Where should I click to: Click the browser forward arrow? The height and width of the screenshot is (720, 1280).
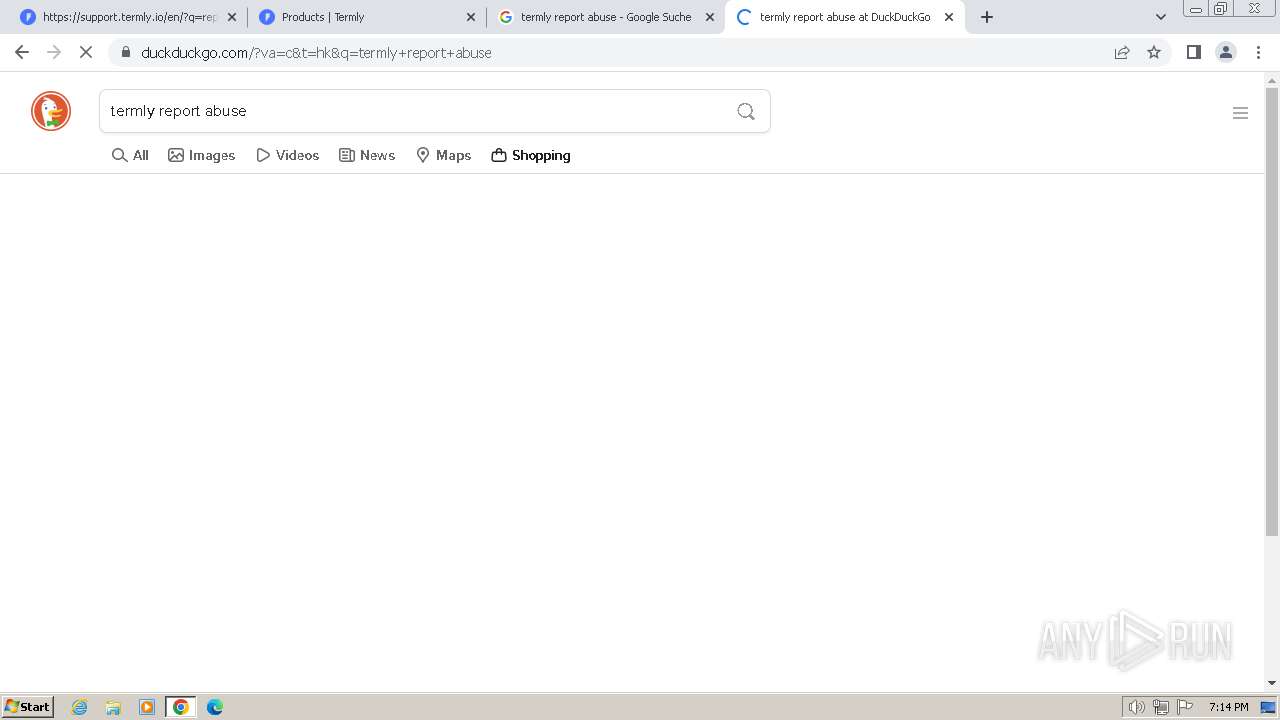point(54,52)
